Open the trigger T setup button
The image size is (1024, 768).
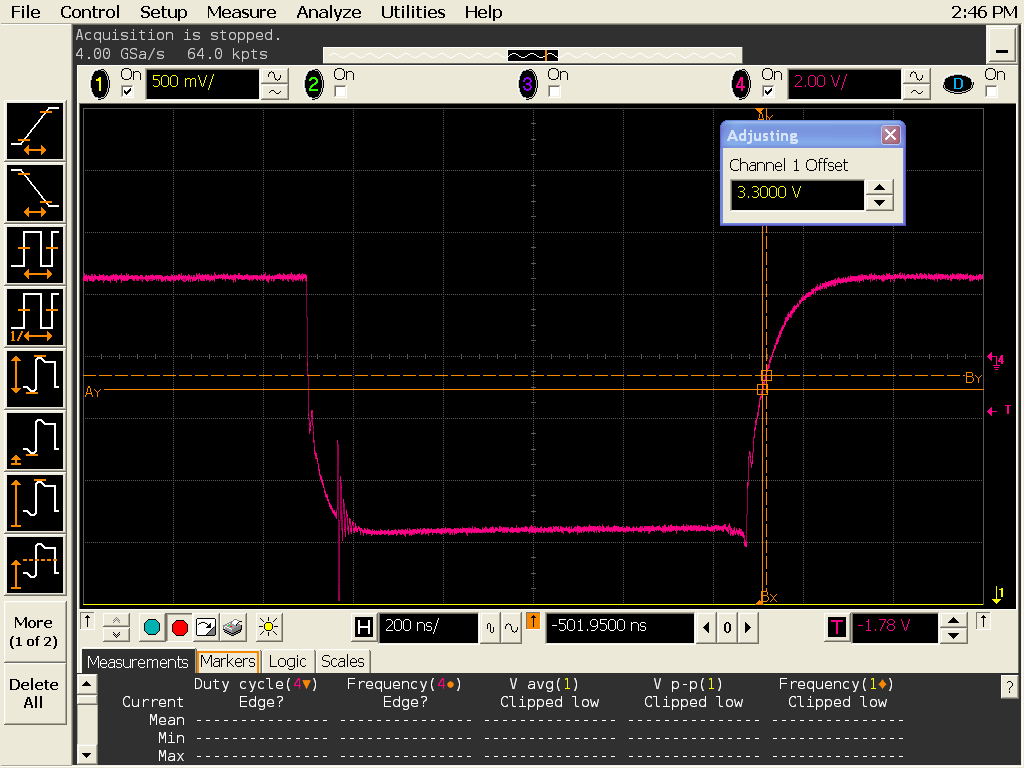[x=837, y=628]
